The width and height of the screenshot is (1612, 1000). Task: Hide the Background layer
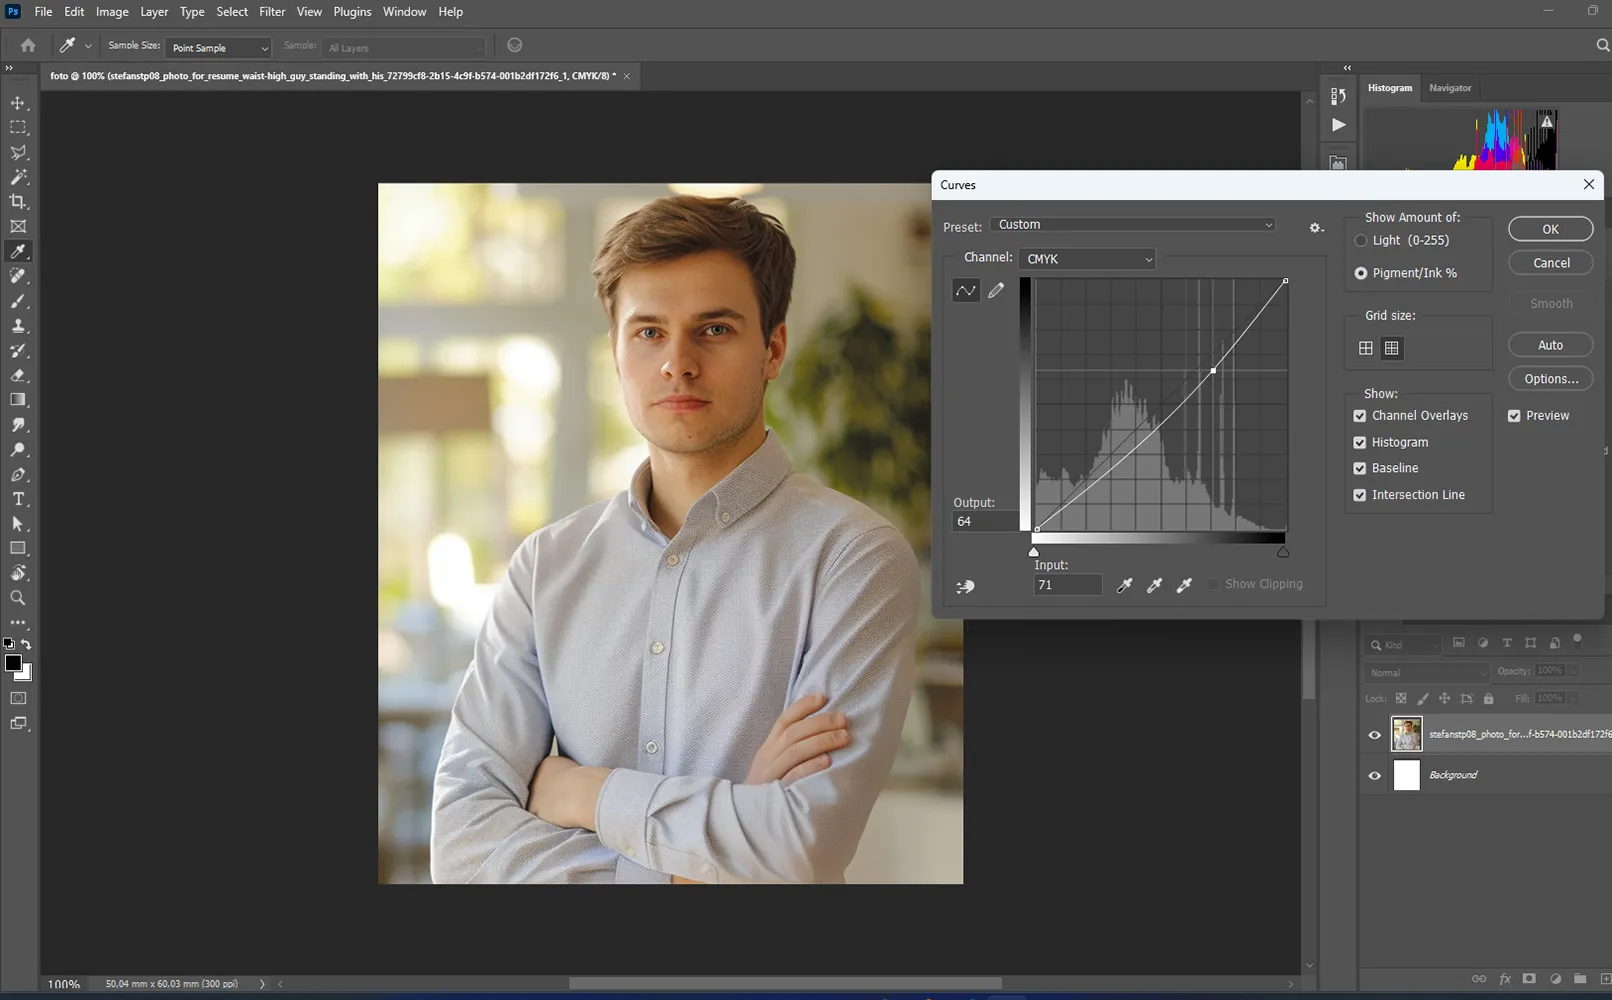[x=1374, y=775]
